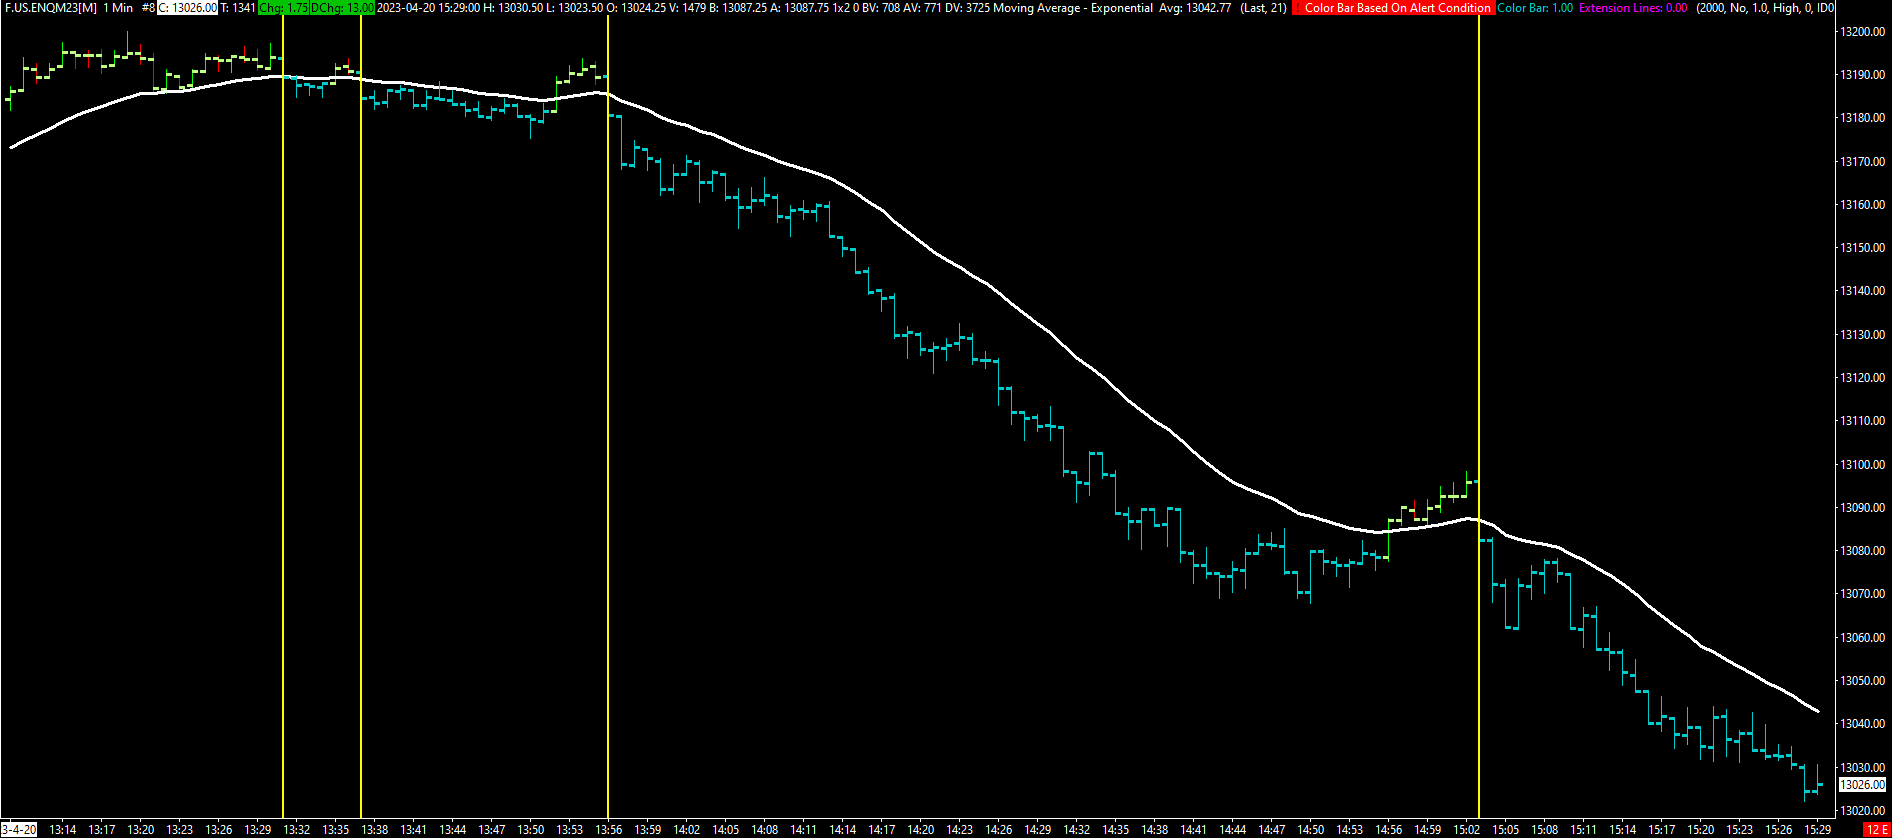Click the 13:59 time axis label
Image resolution: width=1892 pixels, height=838 pixels.
[648, 830]
